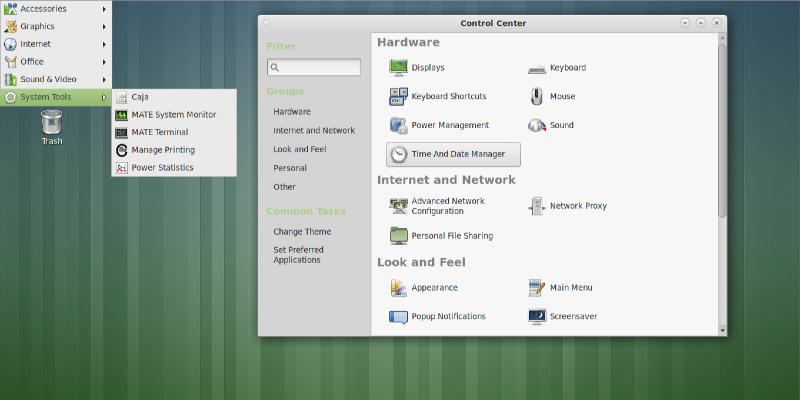Click the Time And Date Manager button
This screenshot has width=800, height=400.
[453, 154]
